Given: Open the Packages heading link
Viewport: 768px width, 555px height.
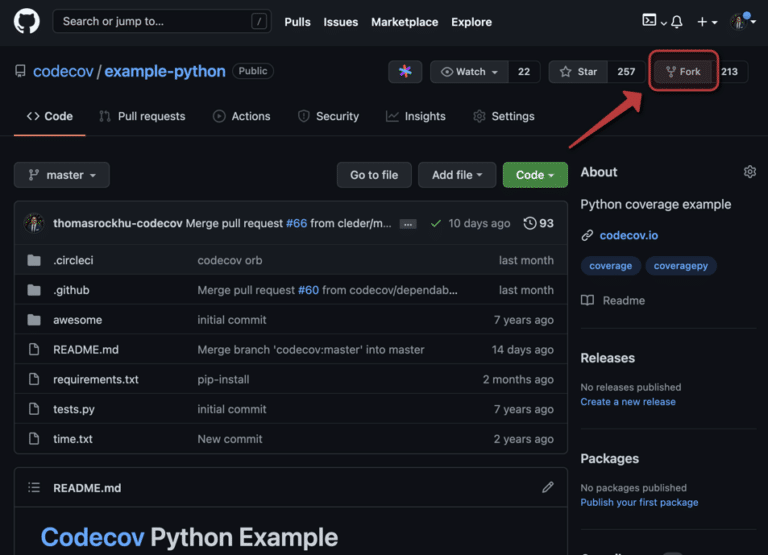Looking at the screenshot, I should (x=609, y=458).
